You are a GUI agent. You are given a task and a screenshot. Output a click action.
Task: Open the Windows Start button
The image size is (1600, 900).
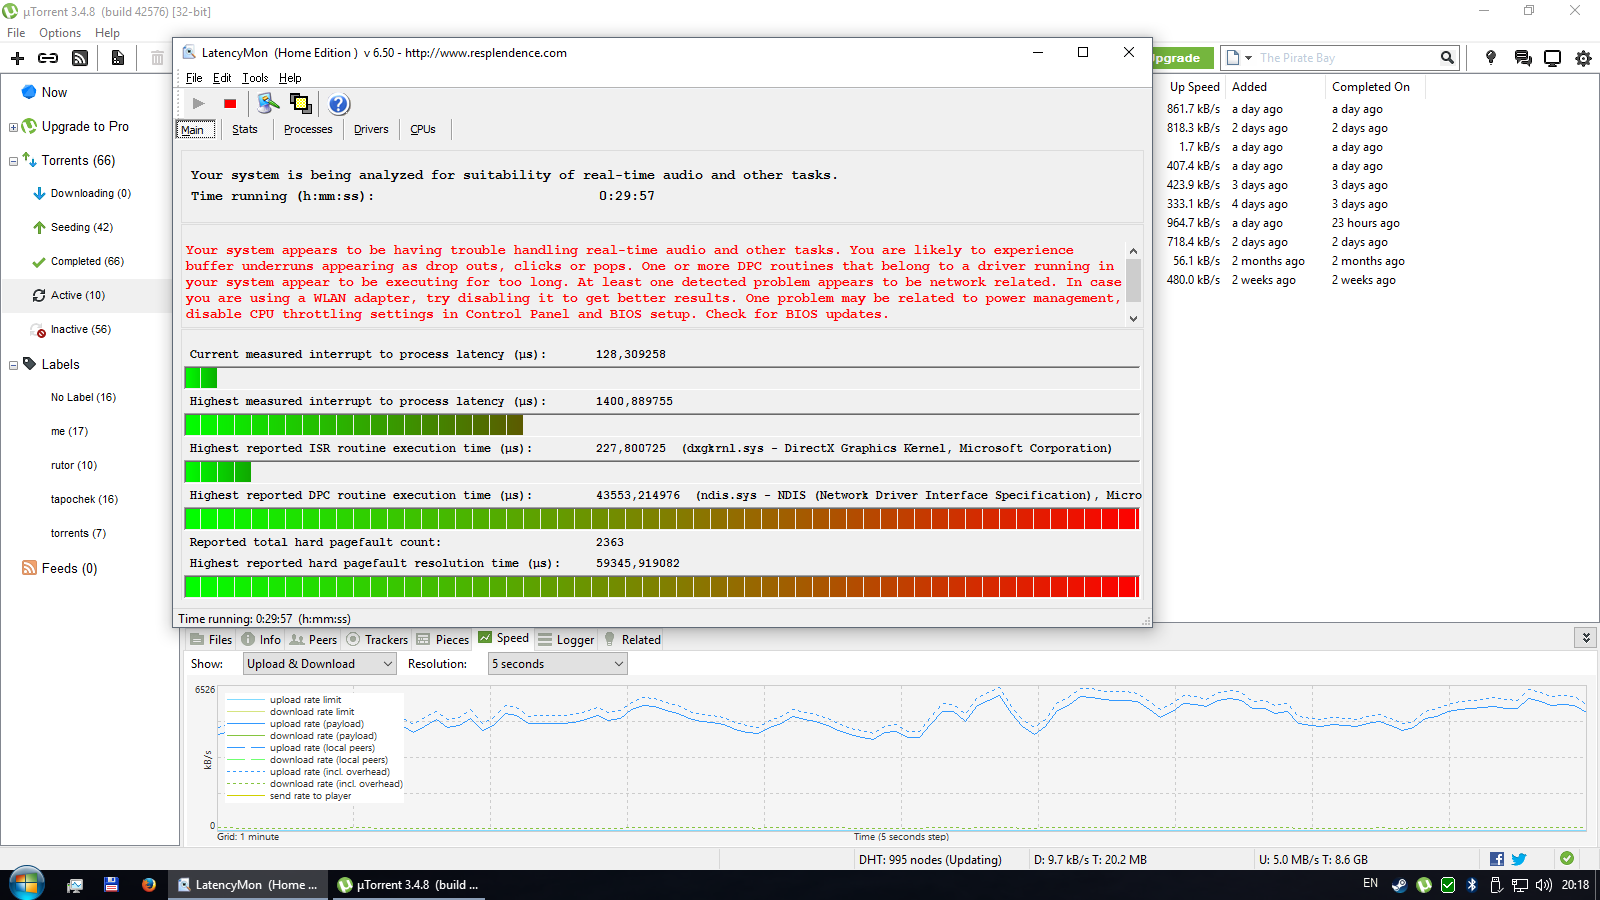pyautogui.click(x=26, y=884)
